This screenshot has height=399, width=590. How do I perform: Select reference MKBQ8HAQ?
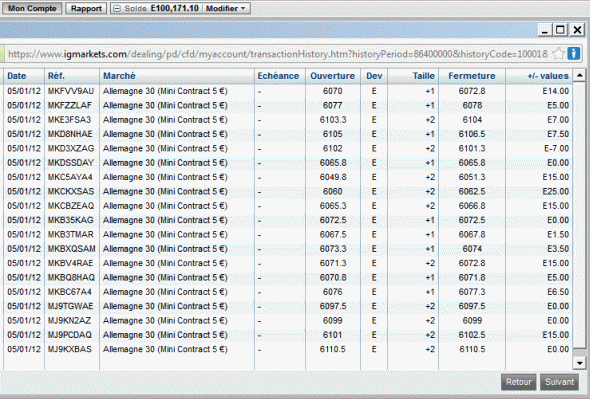pyautogui.click(x=71, y=277)
